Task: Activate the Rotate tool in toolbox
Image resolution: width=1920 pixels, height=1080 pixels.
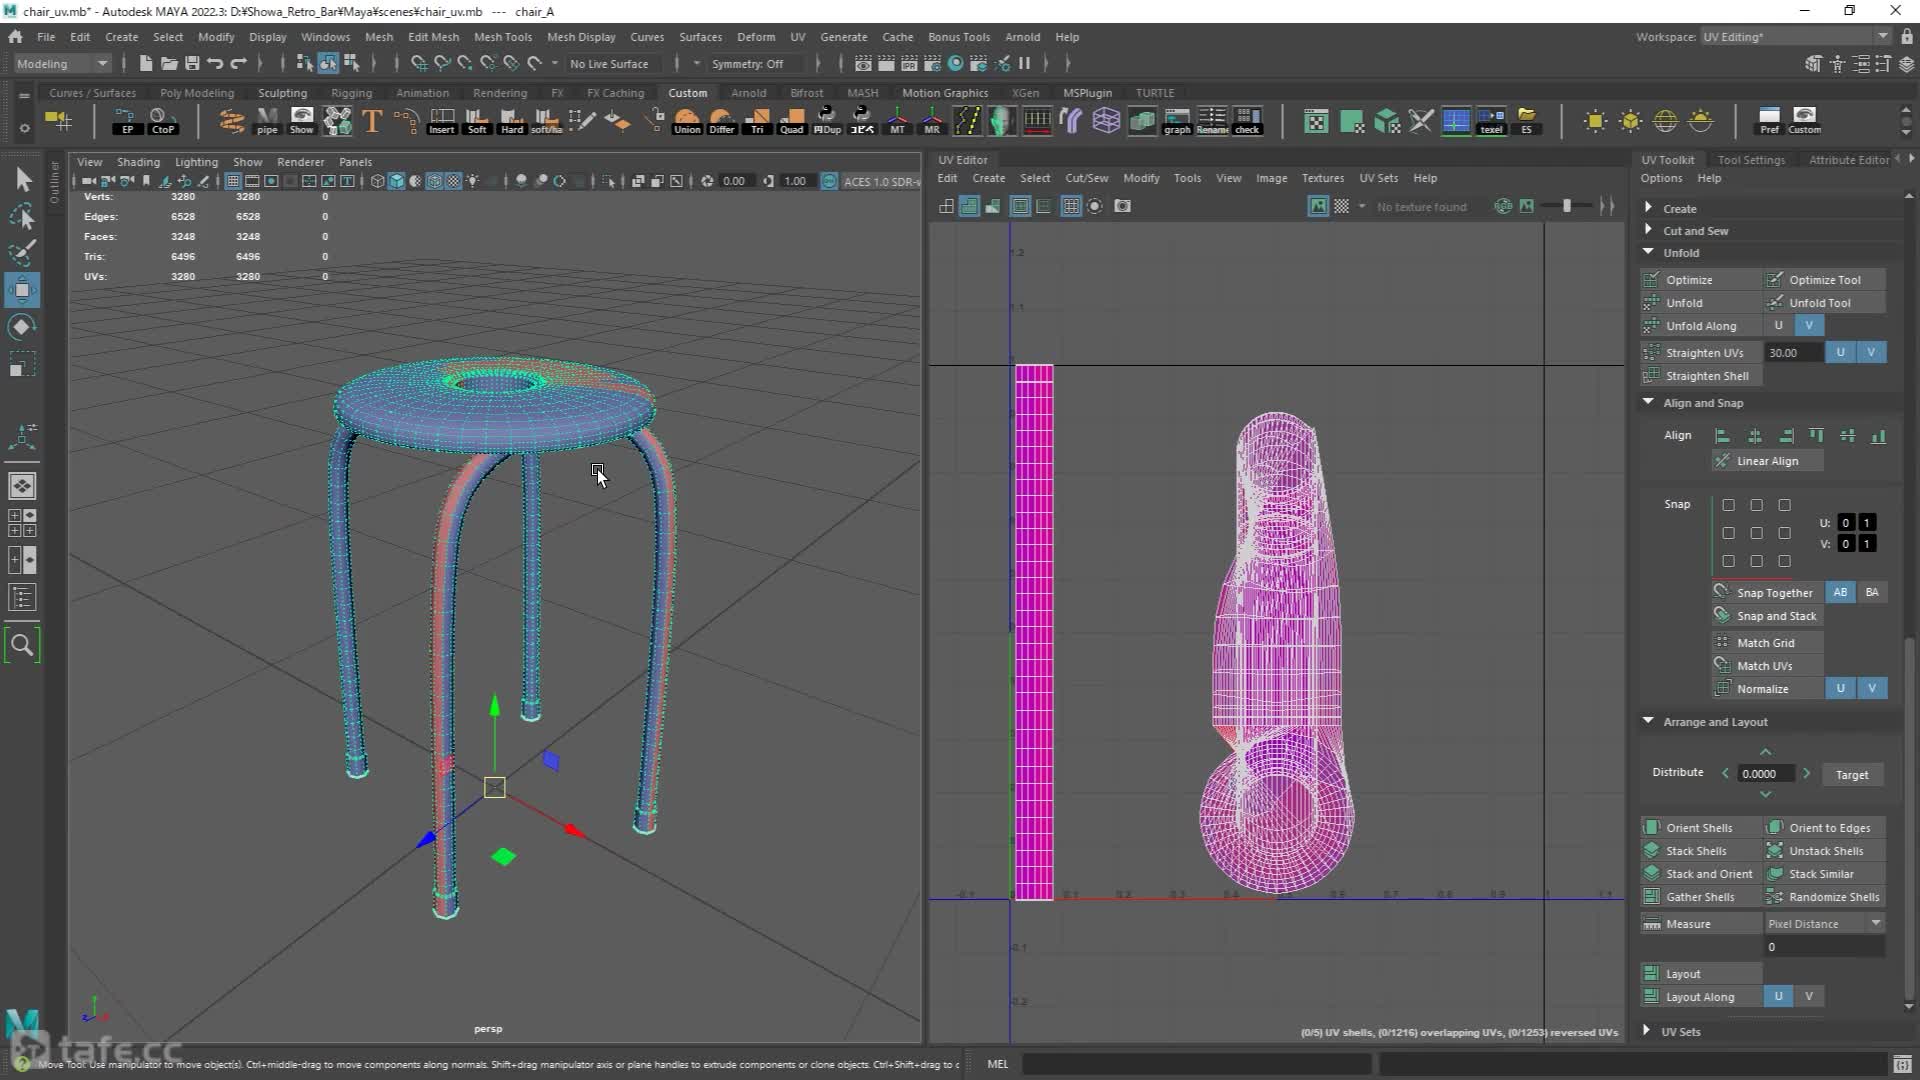Action: click(22, 327)
